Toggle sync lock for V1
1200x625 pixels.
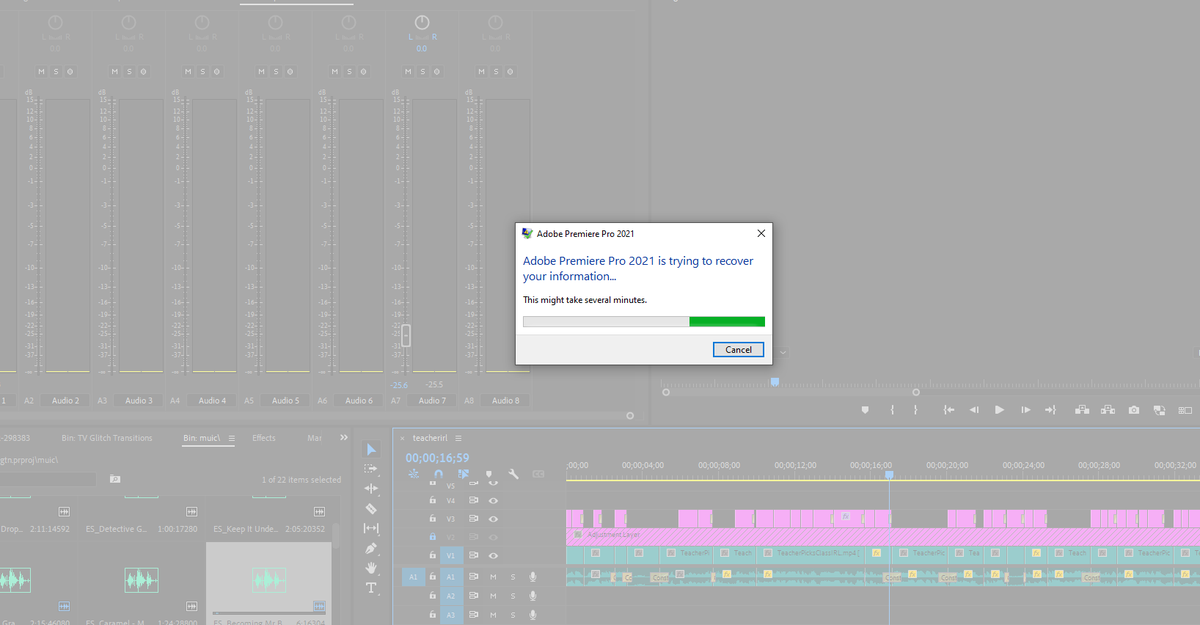(474, 555)
